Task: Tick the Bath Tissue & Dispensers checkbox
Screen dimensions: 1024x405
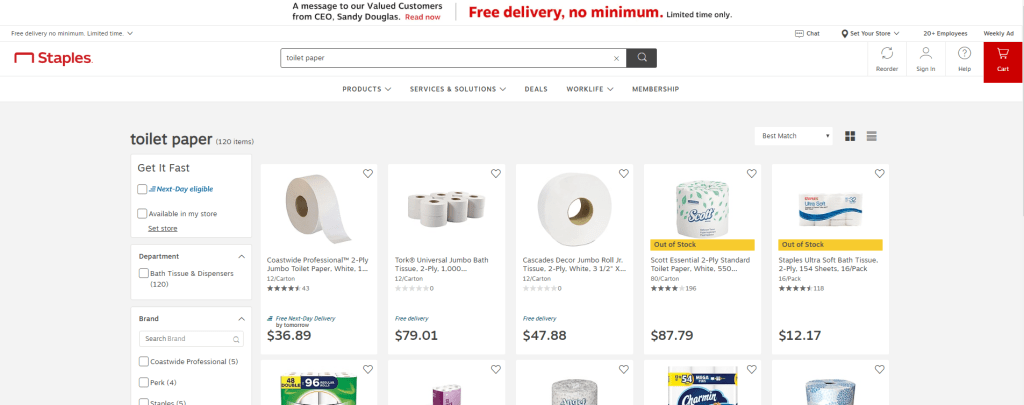Action: point(143,273)
